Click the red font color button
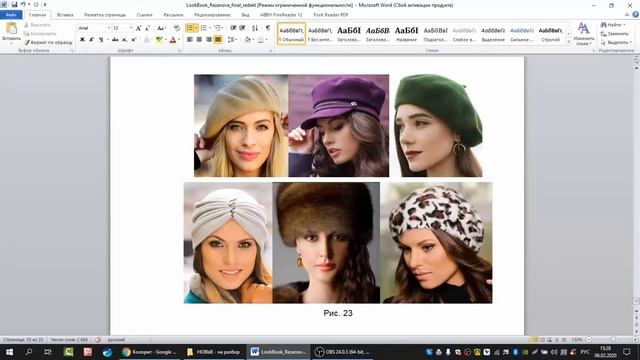640x360 pixels. pyautogui.click(x=173, y=40)
